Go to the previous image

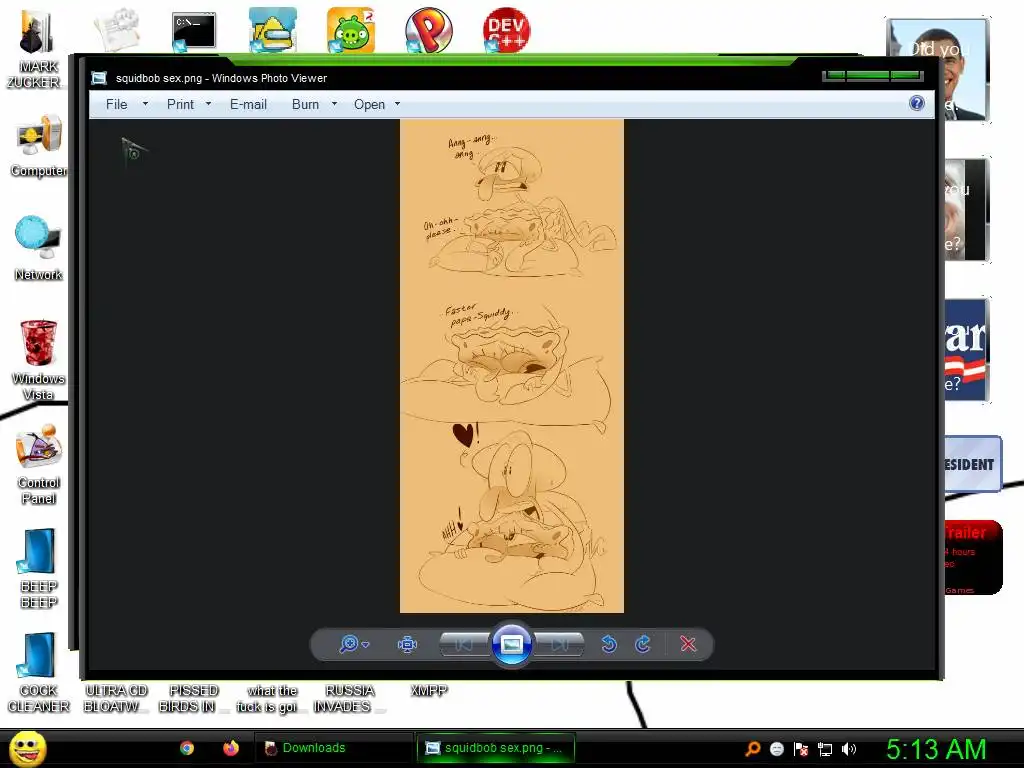click(x=464, y=645)
